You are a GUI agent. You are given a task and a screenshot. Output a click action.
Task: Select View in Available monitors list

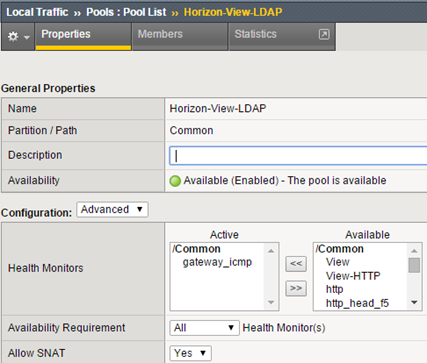pos(338,262)
